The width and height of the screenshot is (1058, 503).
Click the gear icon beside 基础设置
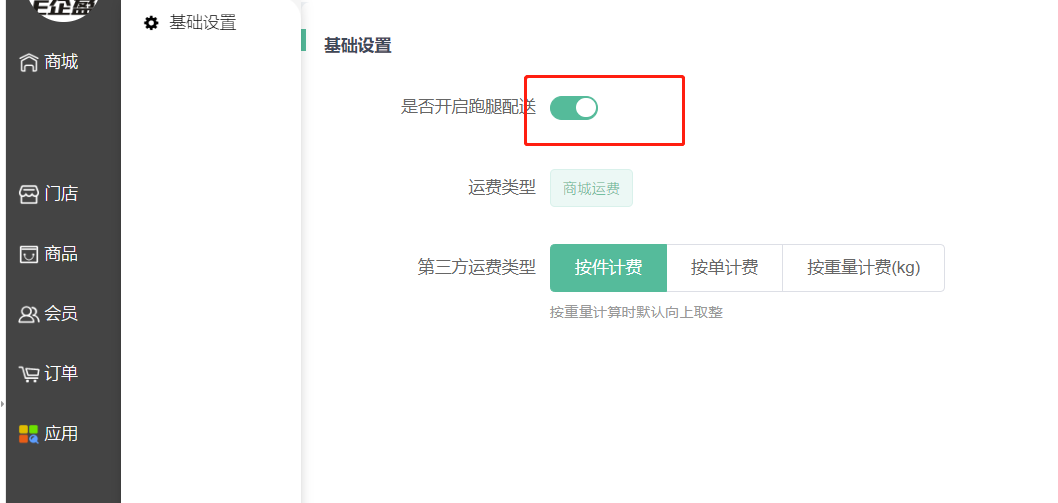(151, 23)
